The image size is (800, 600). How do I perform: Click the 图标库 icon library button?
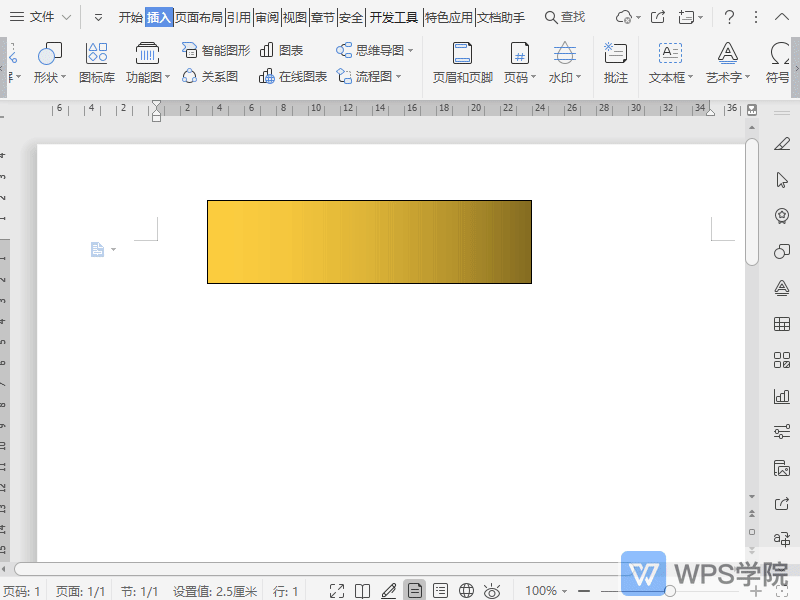coord(97,62)
